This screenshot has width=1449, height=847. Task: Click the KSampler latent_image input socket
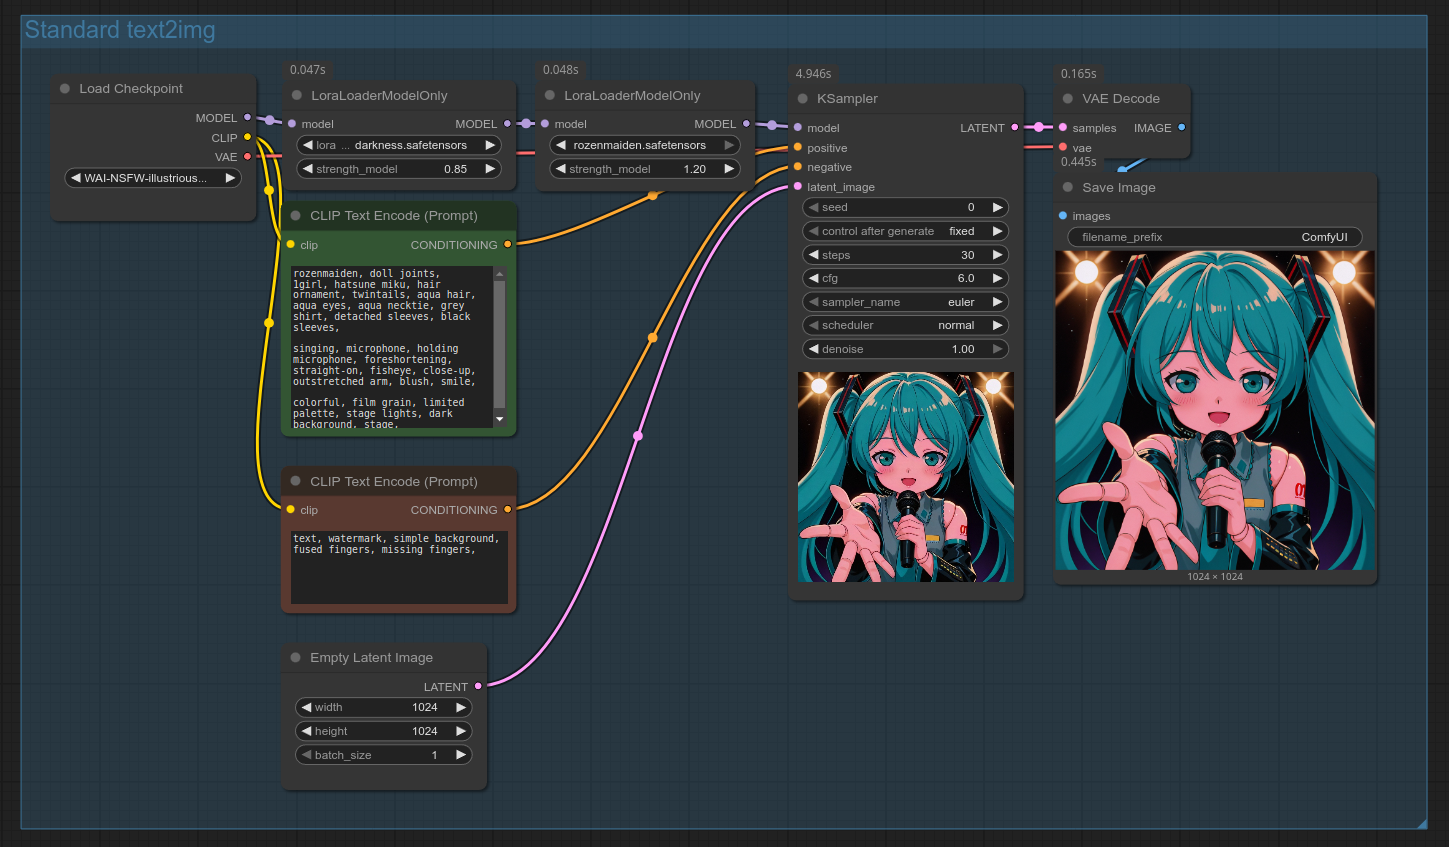[x=798, y=187]
